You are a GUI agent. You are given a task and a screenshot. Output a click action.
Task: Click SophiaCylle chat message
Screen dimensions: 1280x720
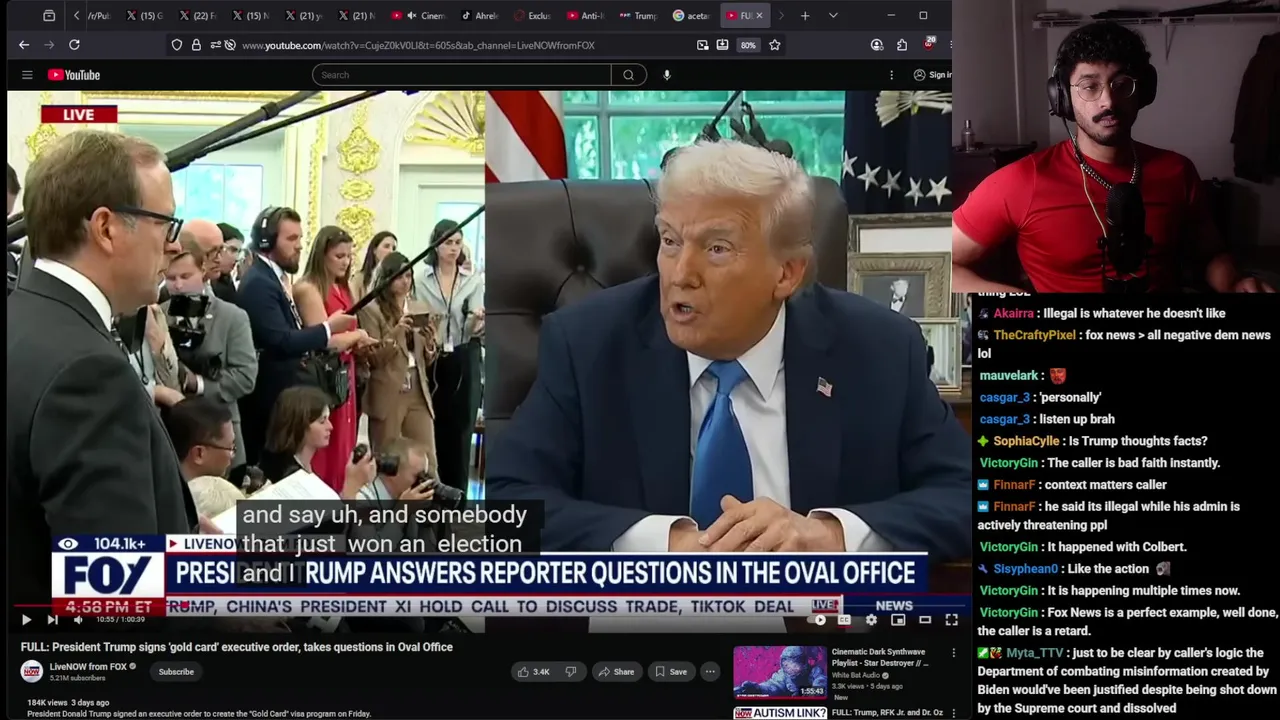(1092, 441)
